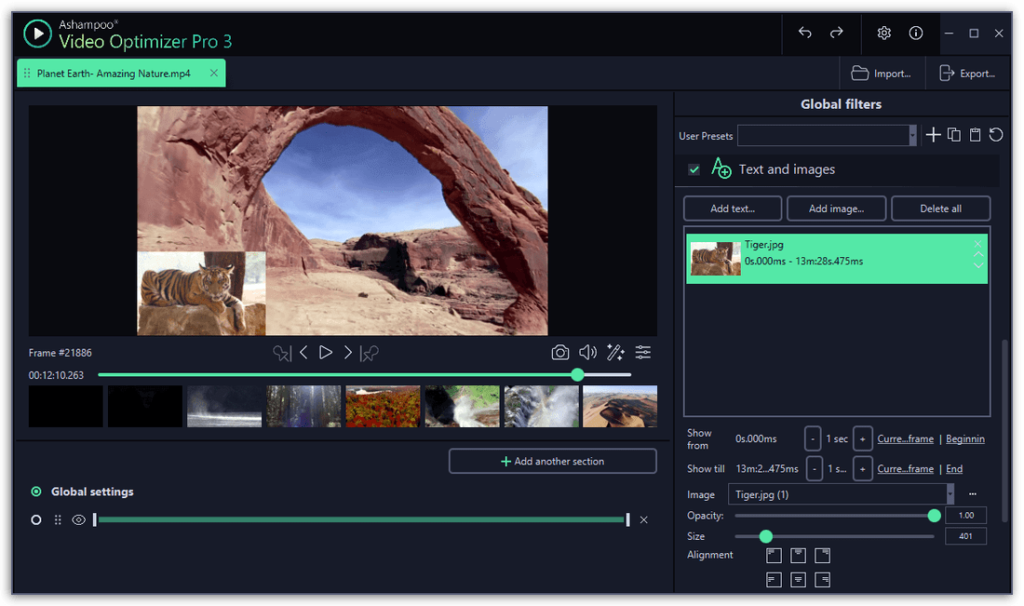1024x606 pixels.
Task: Click the Opacity slider handle
Action: [x=934, y=516]
